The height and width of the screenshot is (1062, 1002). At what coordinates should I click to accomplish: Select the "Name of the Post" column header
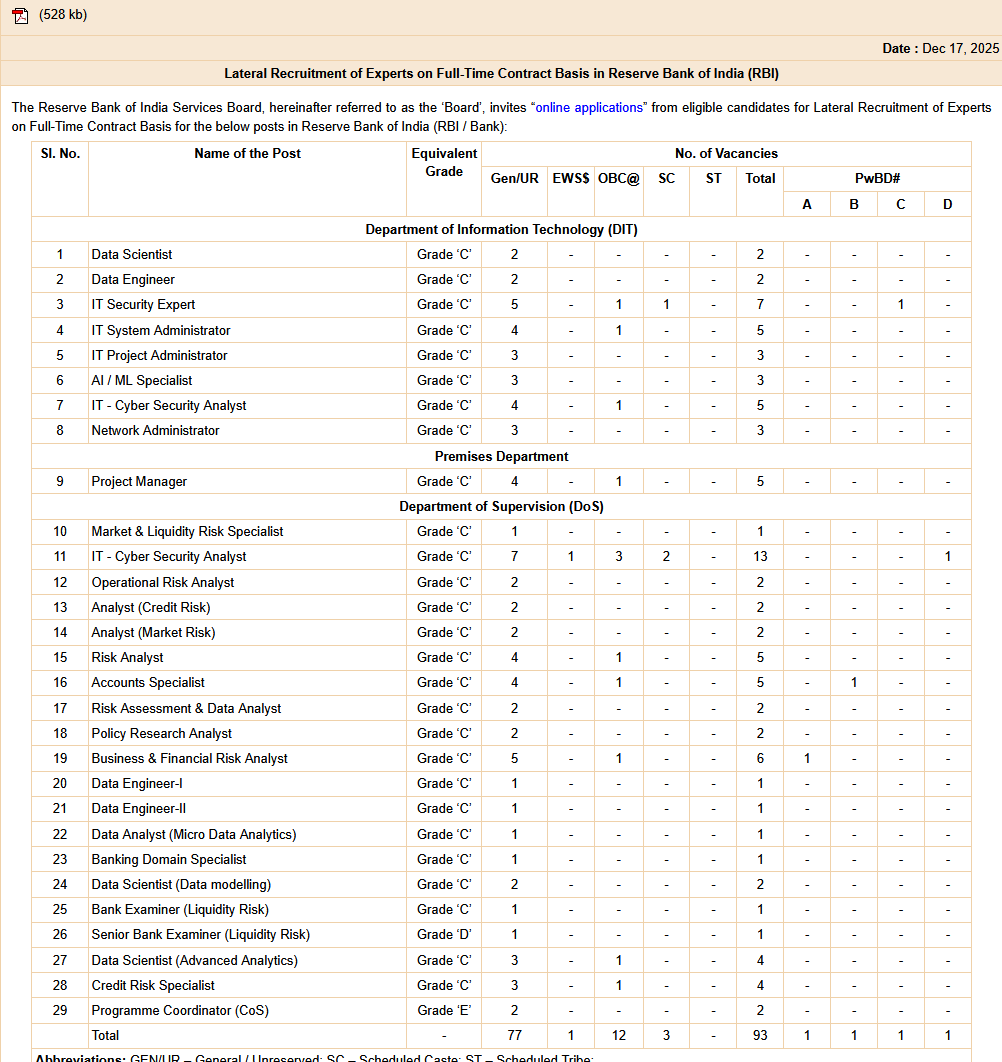(247, 153)
